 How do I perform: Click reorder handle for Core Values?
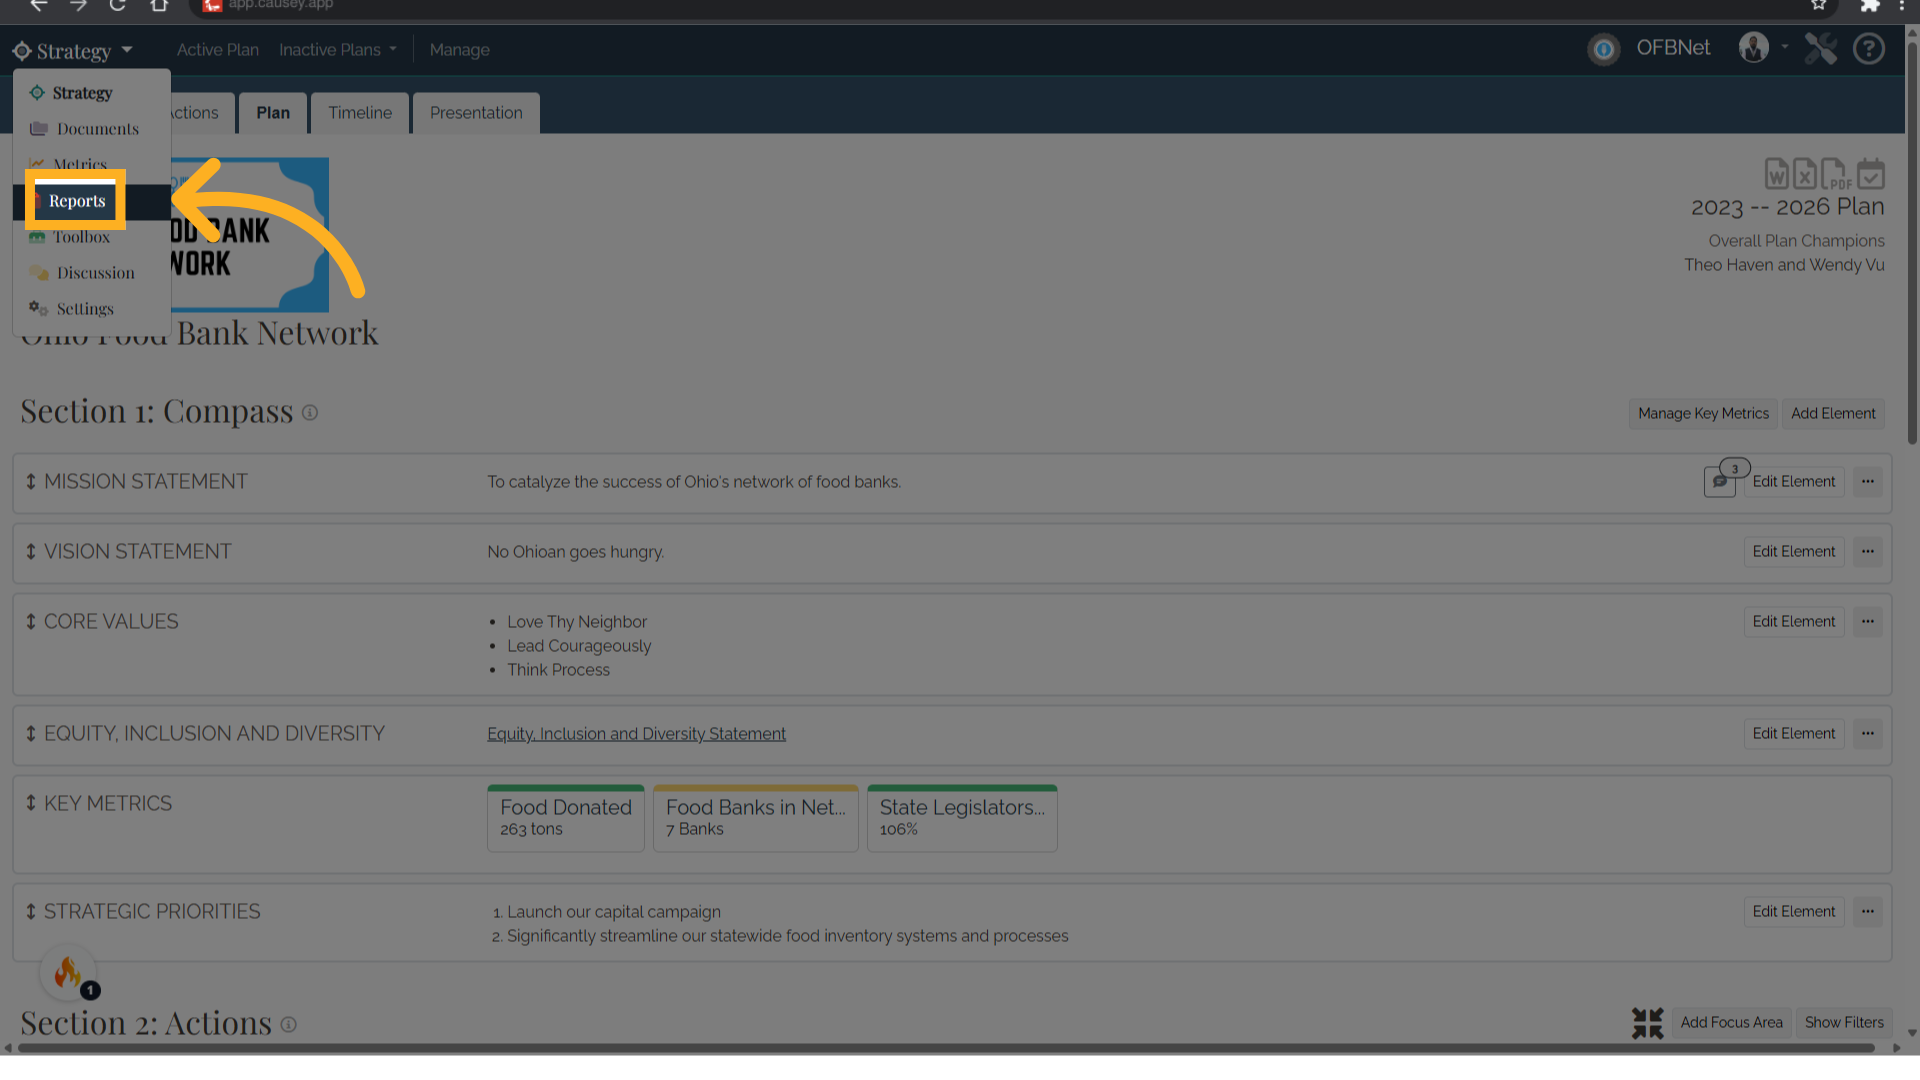31,622
